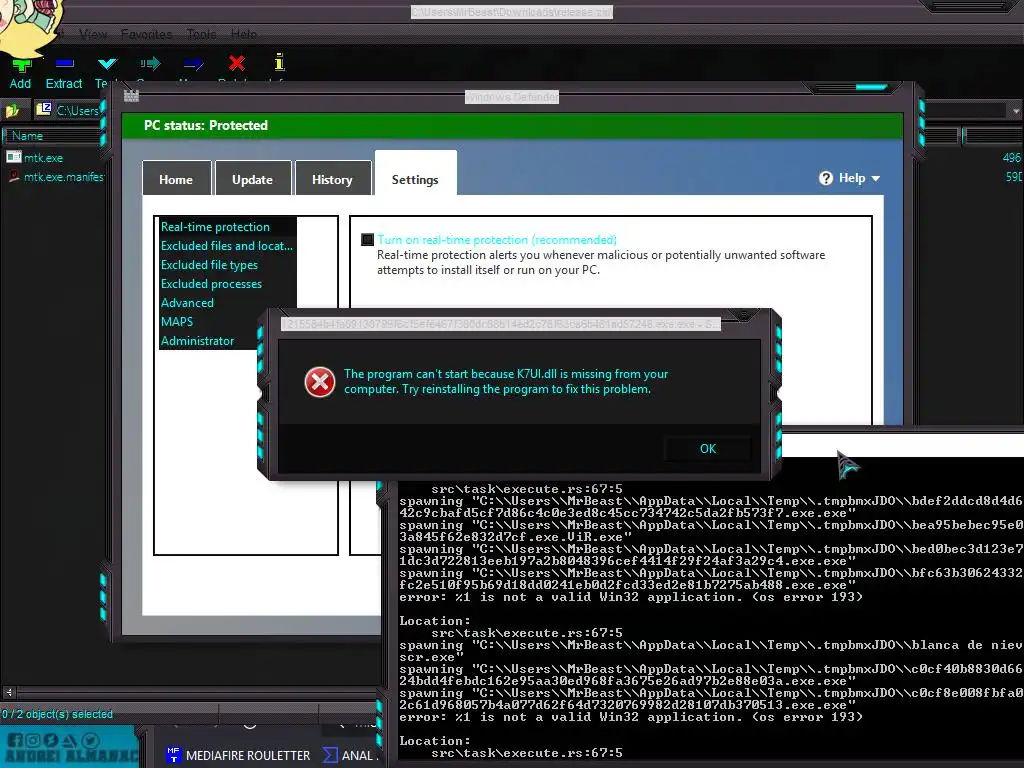Click the mtk.exe file icon

click(14, 157)
